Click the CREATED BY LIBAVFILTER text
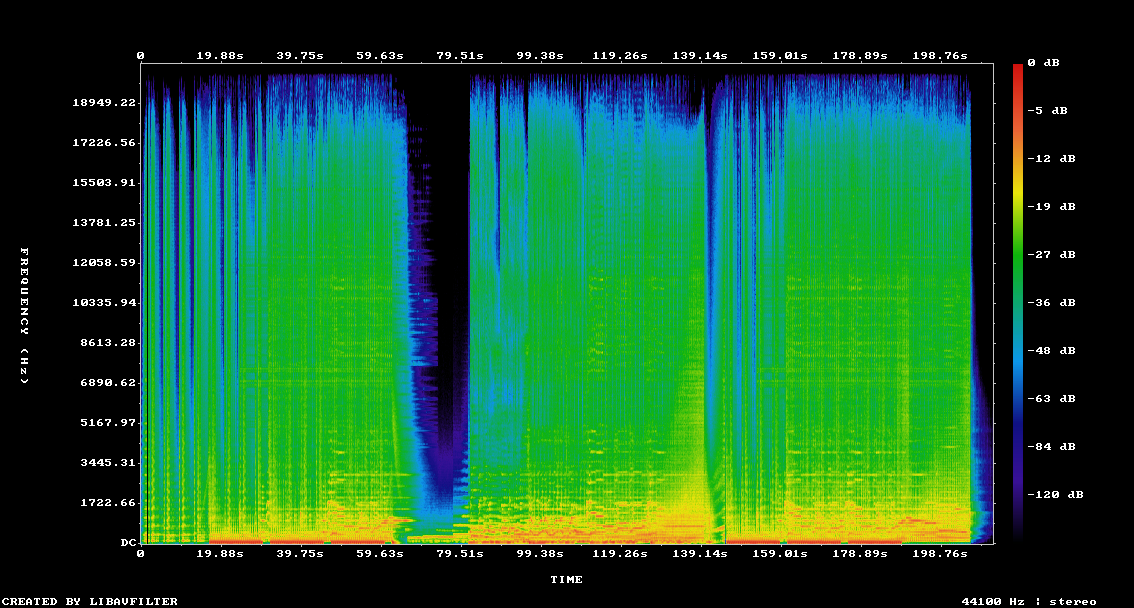This screenshot has height=608, width=1134. tap(92, 601)
